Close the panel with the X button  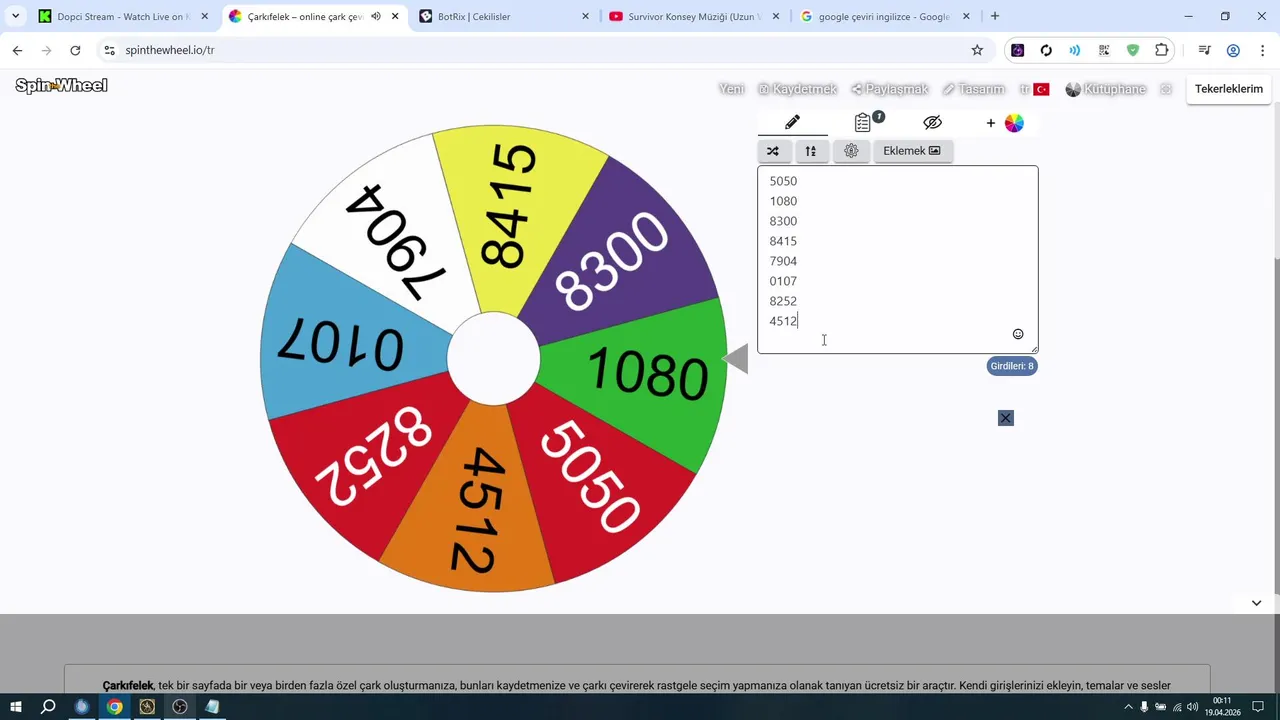[1006, 418]
